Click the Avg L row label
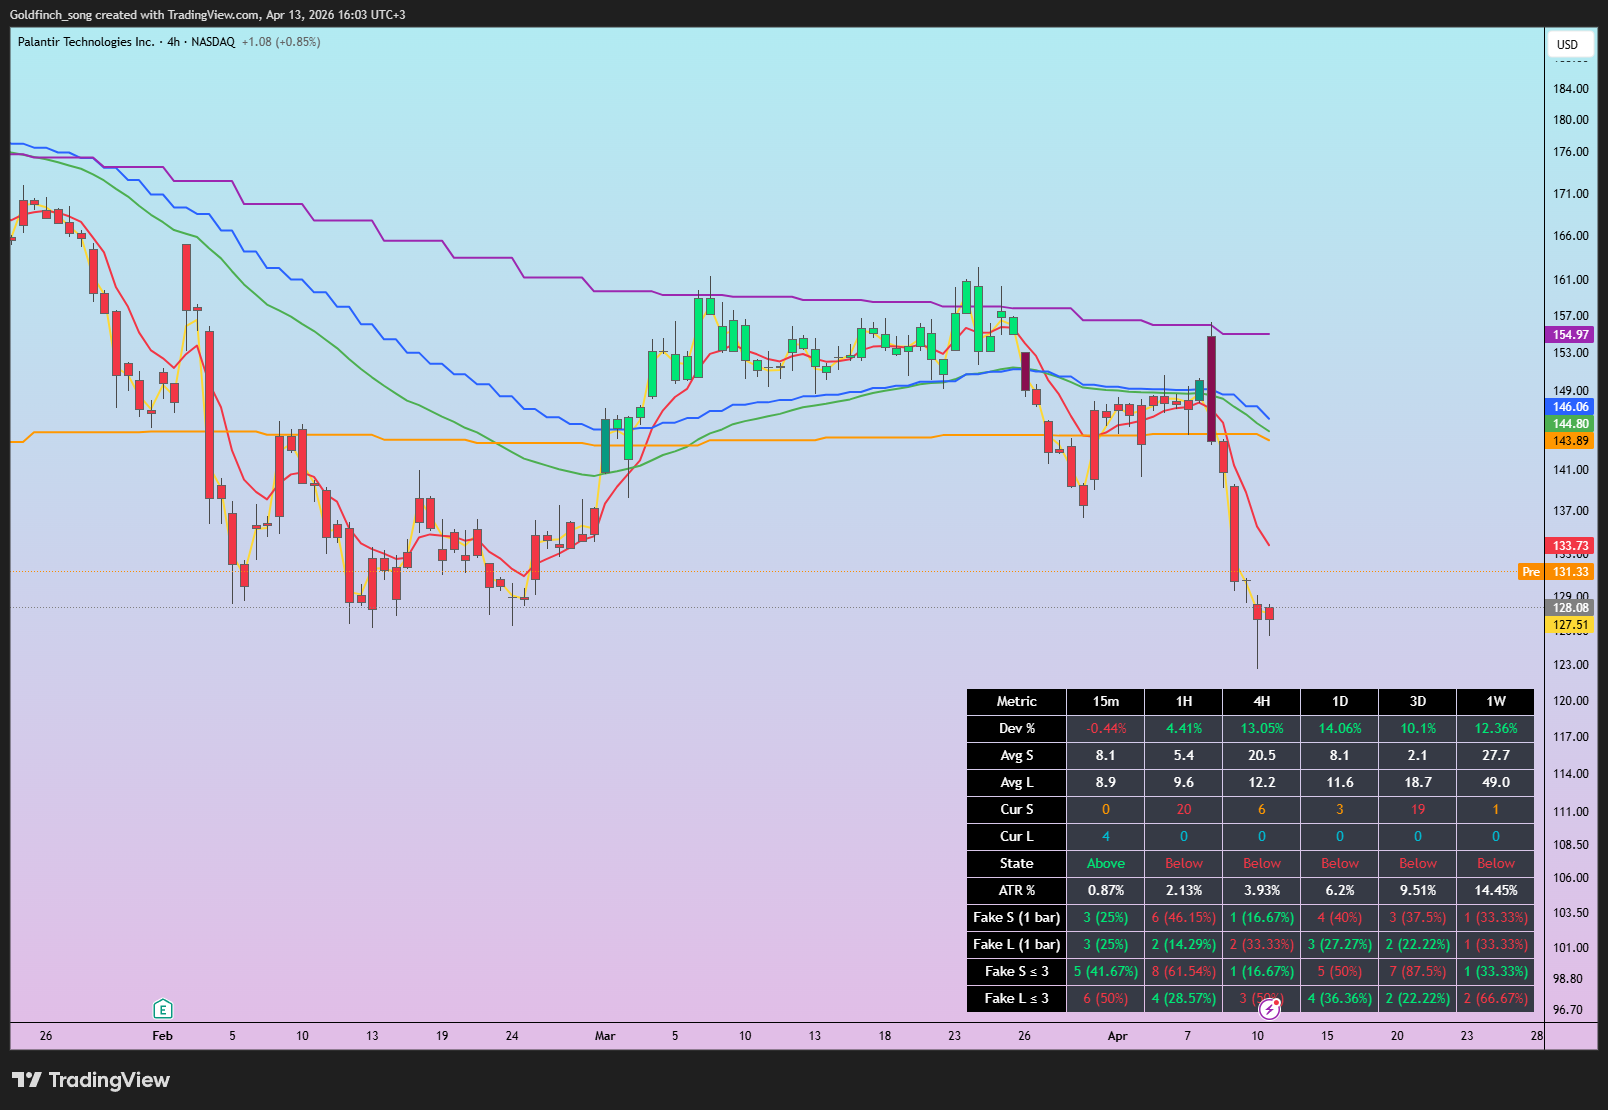1608x1110 pixels. tap(1017, 783)
